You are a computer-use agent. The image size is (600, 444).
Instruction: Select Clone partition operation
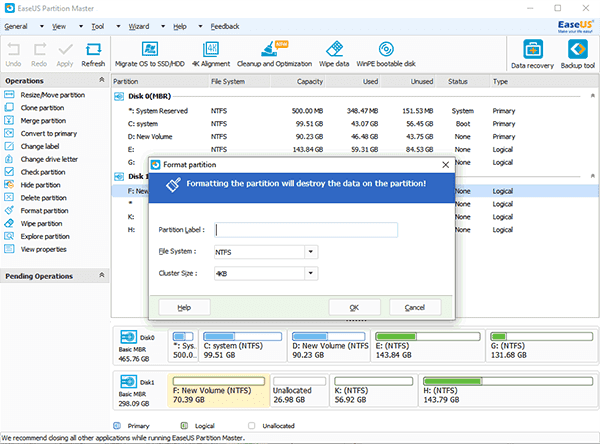(34, 108)
